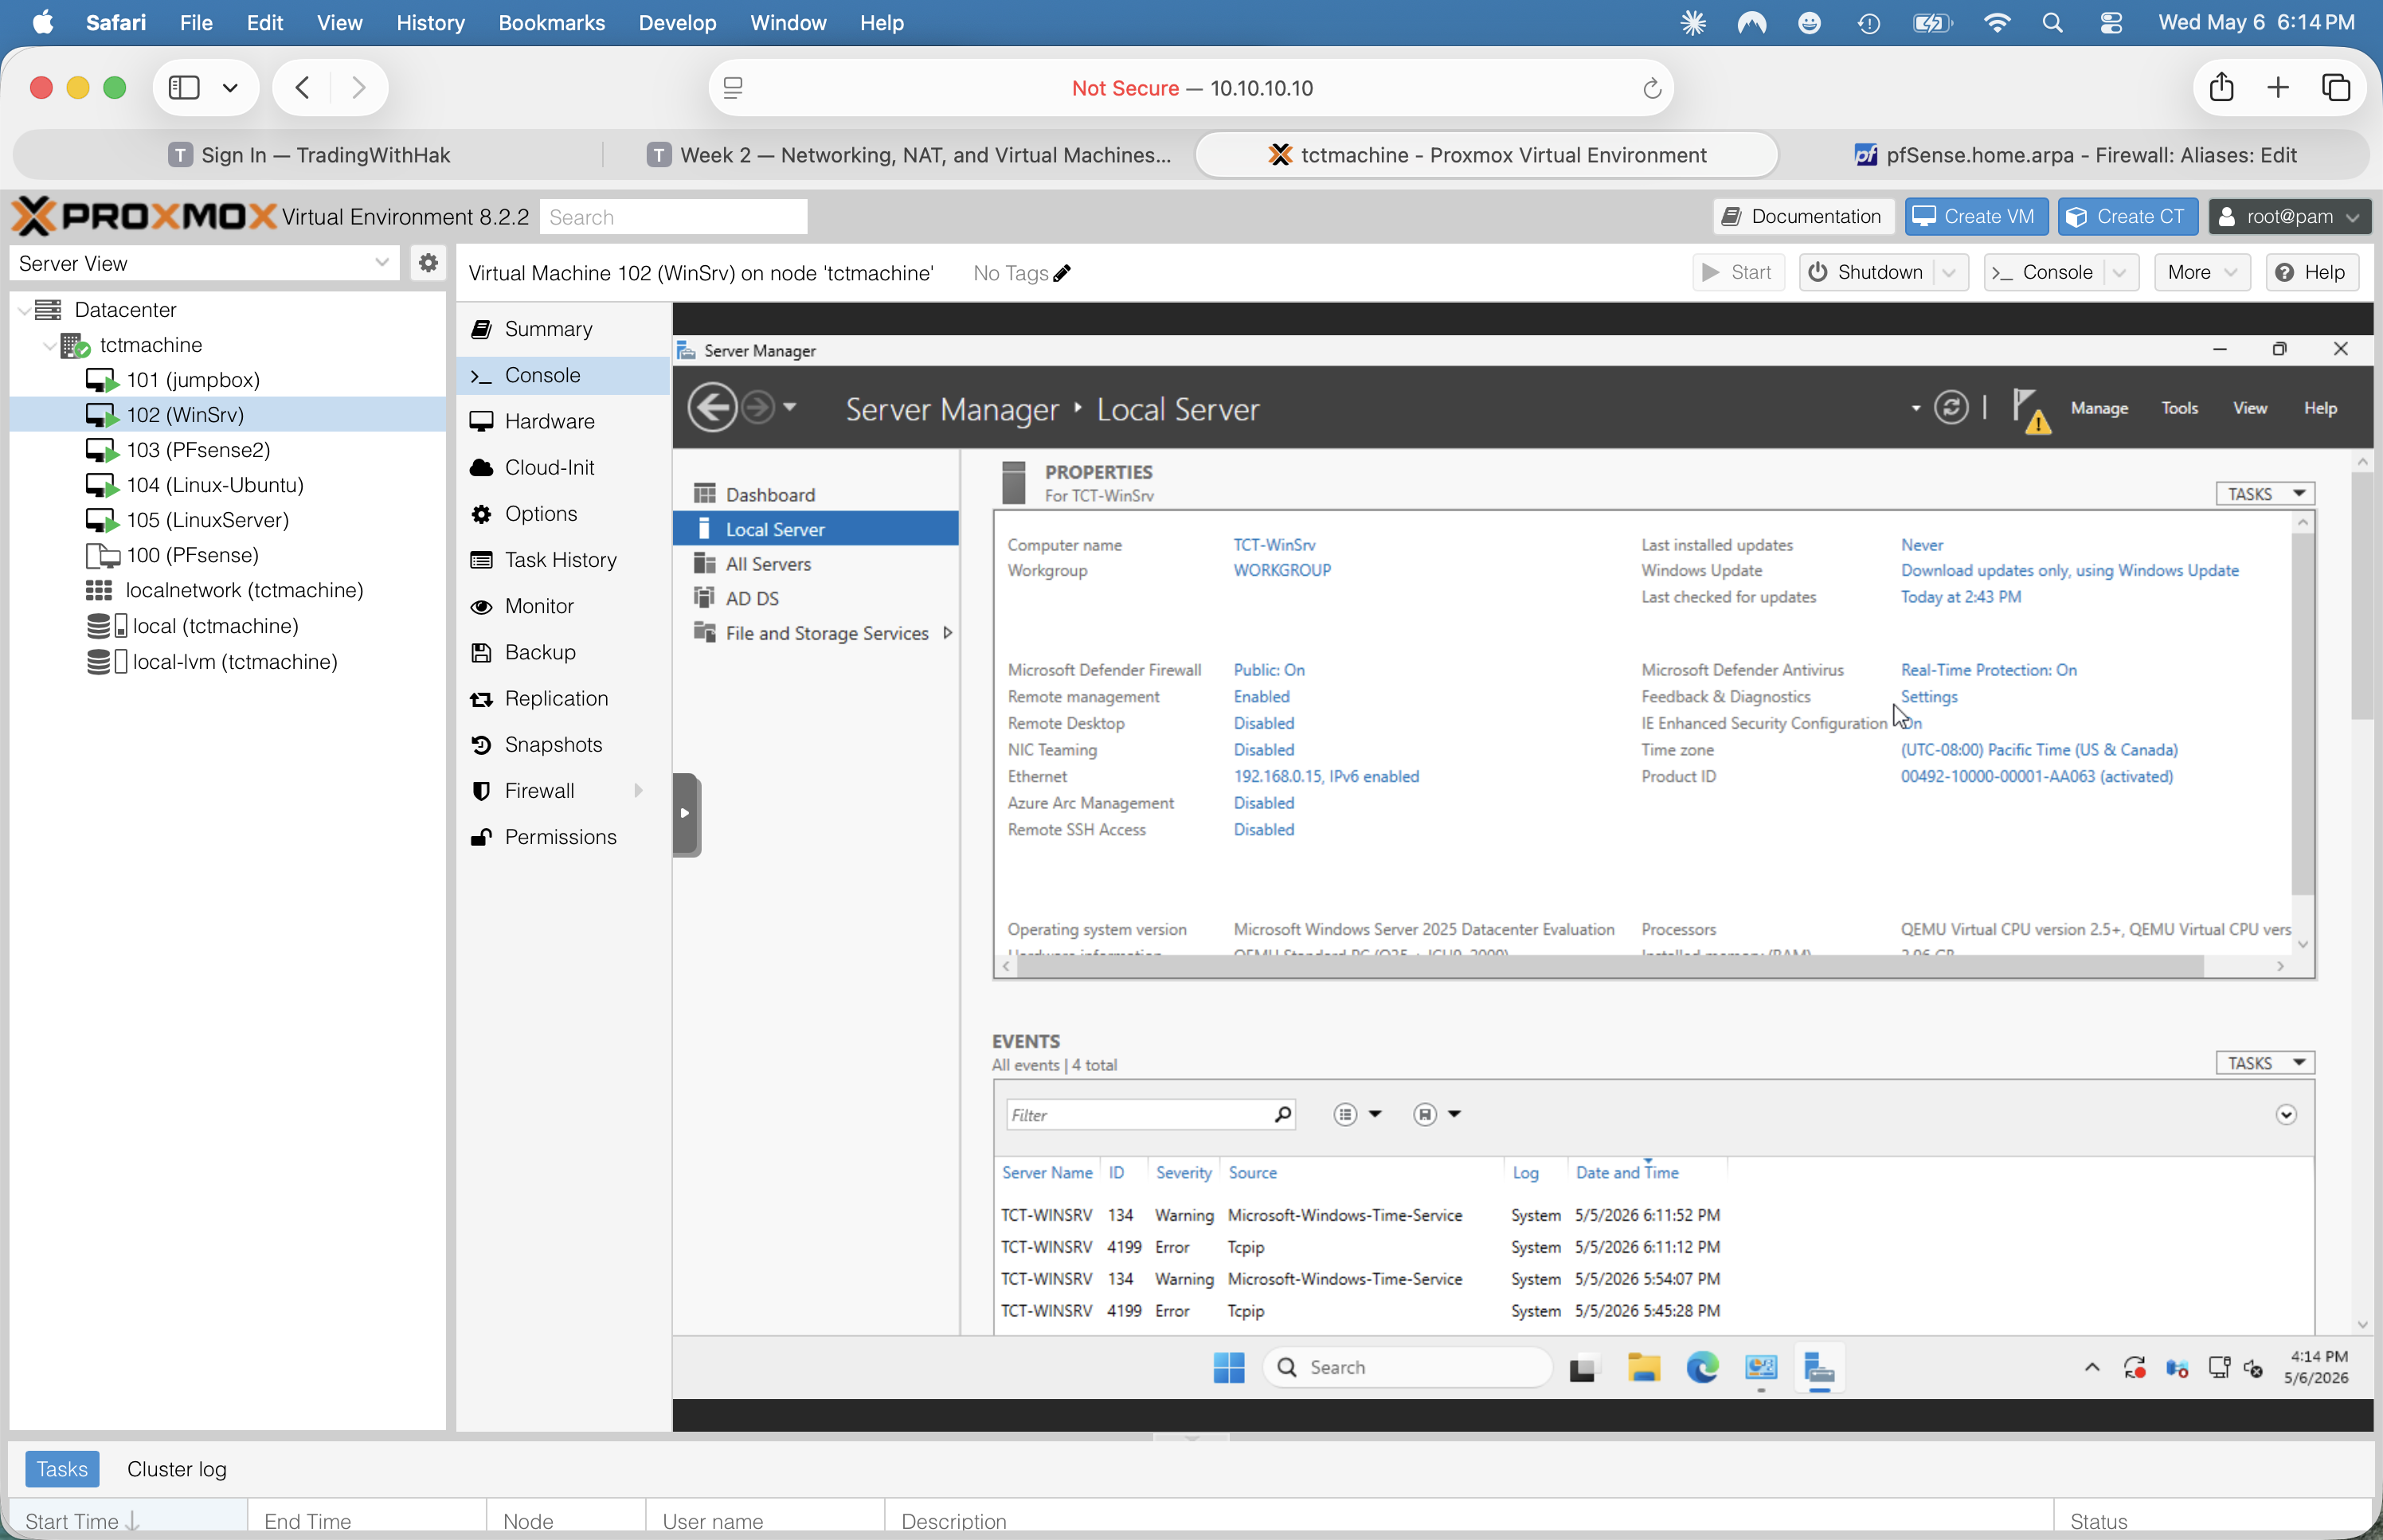This screenshot has height=1540, width=2383.
Task: Open the Console dropdown arrow
Action: (x=2119, y=272)
